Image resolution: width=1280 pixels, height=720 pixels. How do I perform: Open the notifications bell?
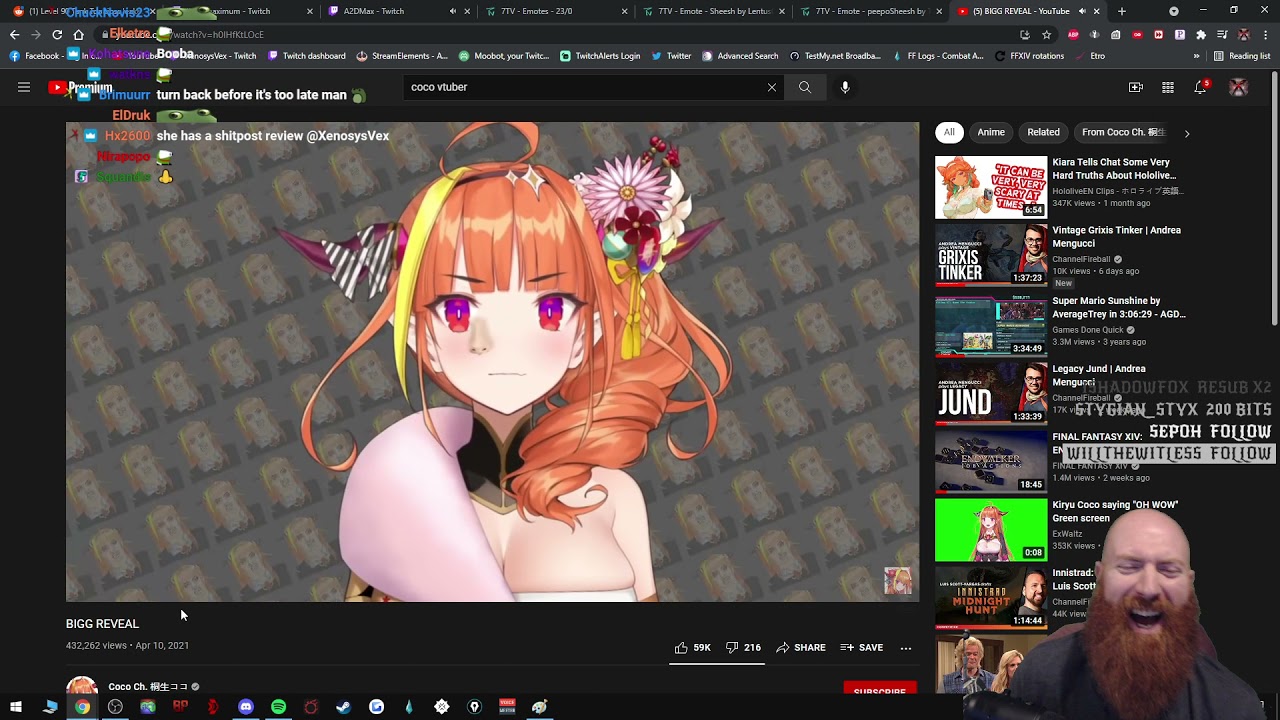1201,87
